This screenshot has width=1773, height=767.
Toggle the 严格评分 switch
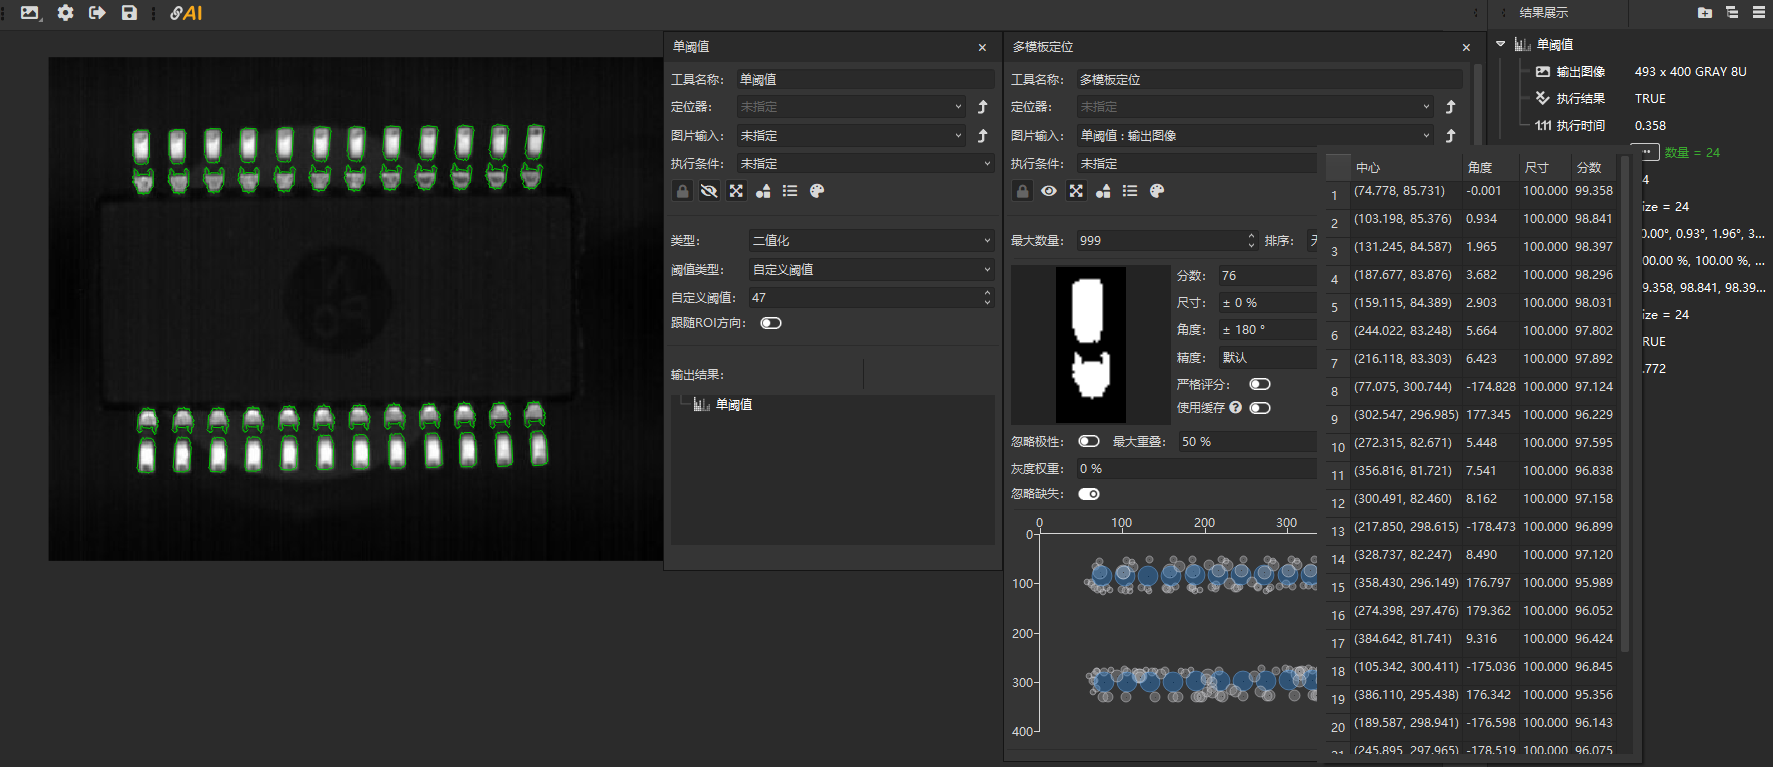coord(1260,384)
